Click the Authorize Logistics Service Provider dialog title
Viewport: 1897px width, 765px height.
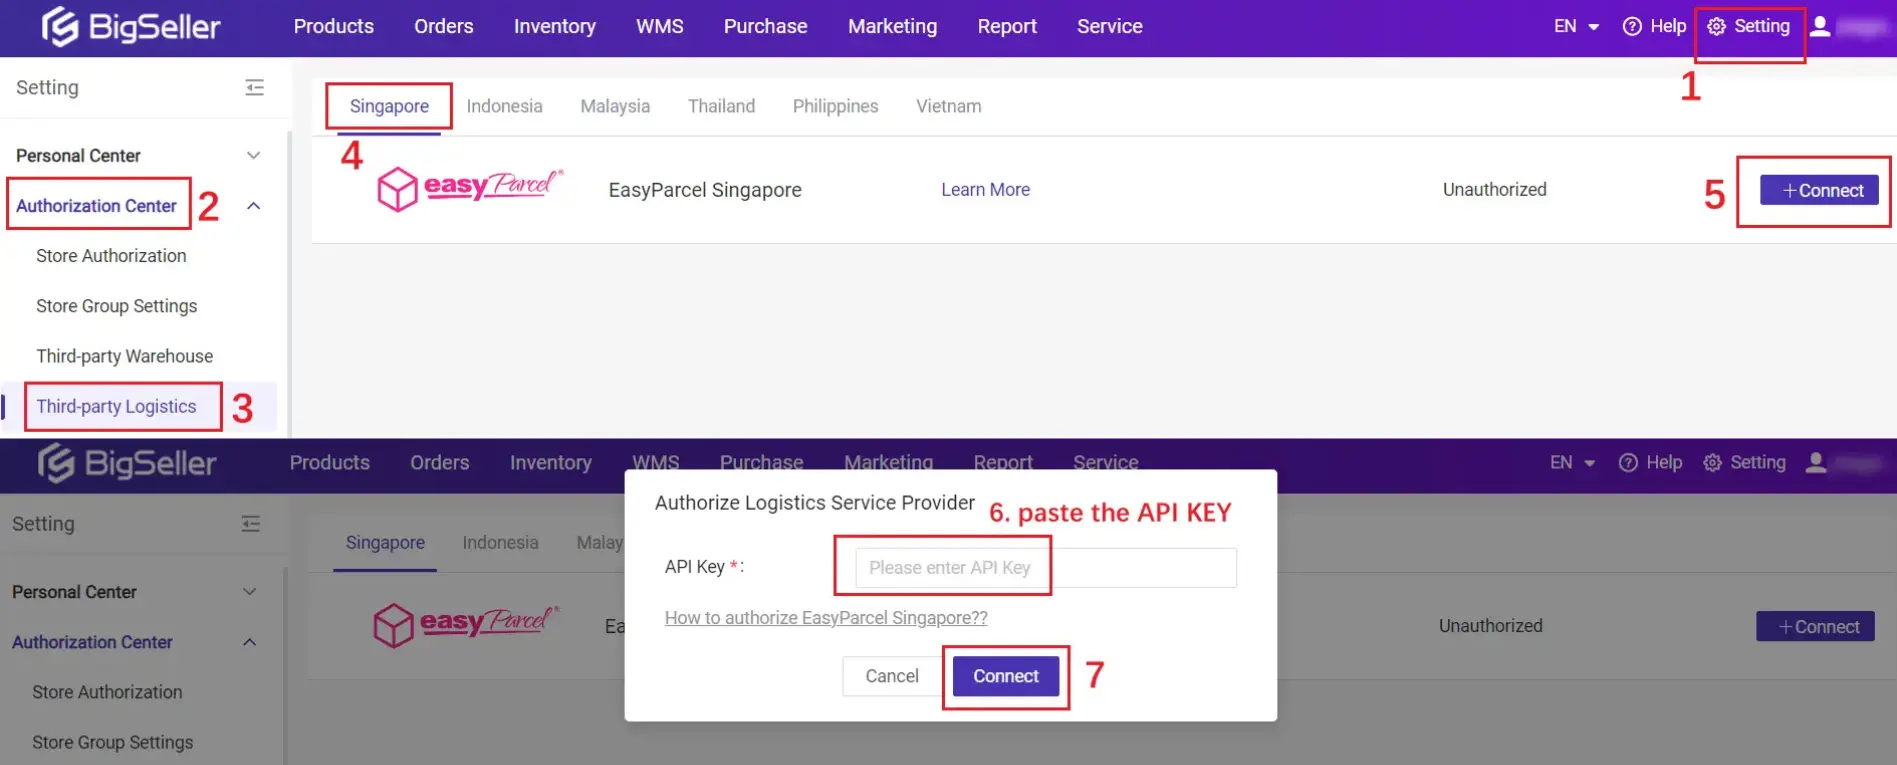pyautogui.click(x=814, y=503)
